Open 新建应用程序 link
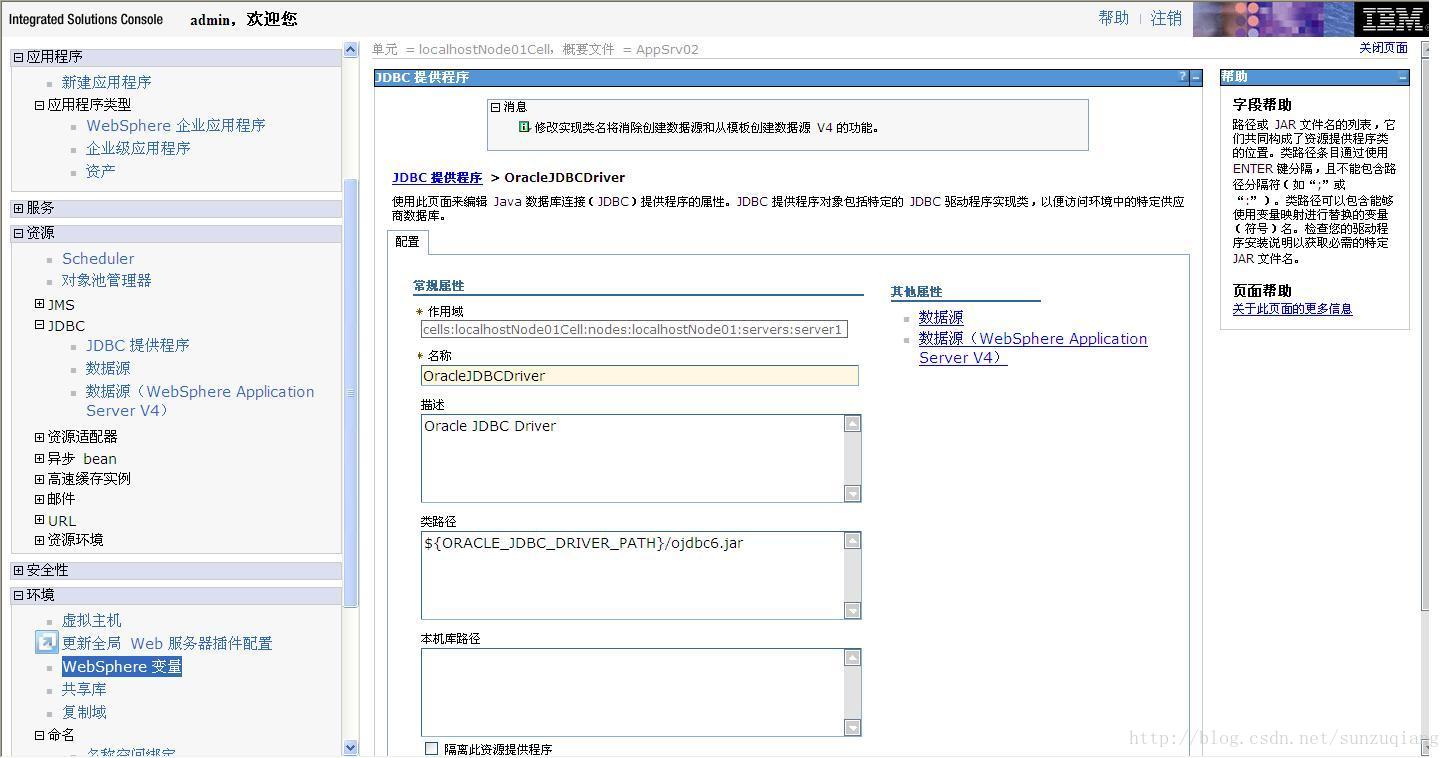The height and width of the screenshot is (758, 1450). 106,82
